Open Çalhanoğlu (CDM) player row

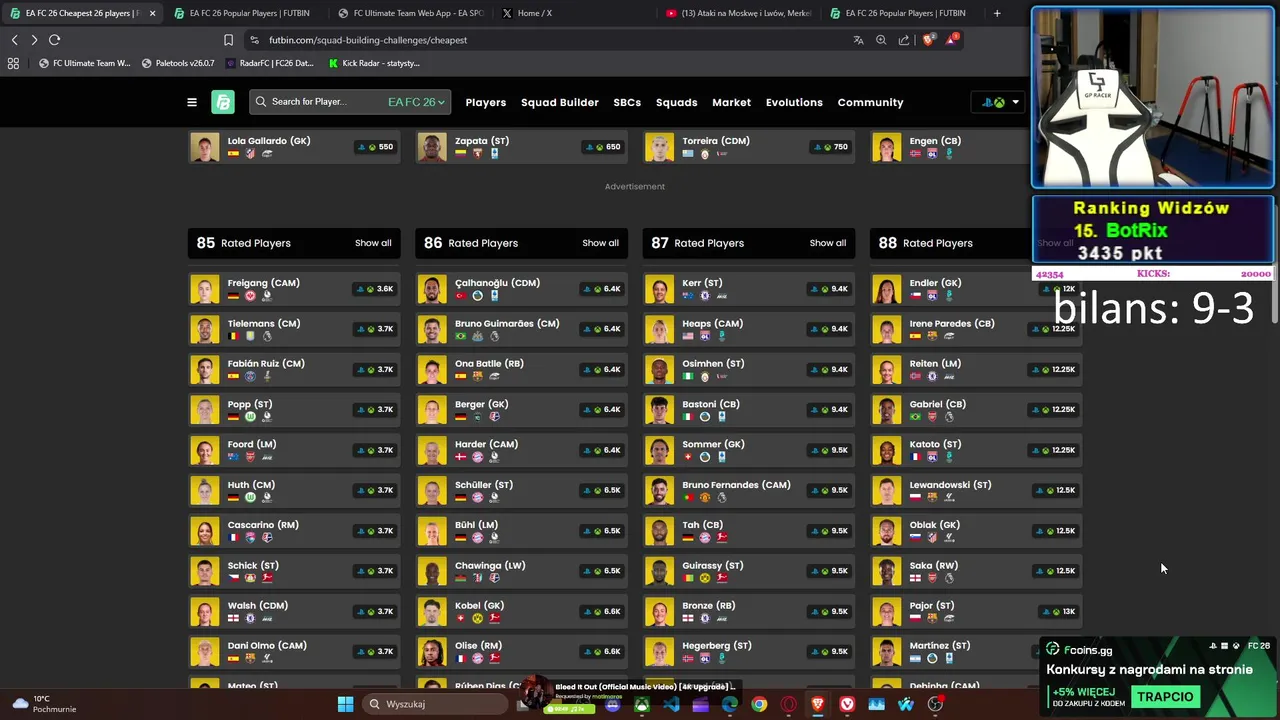(x=521, y=289)
